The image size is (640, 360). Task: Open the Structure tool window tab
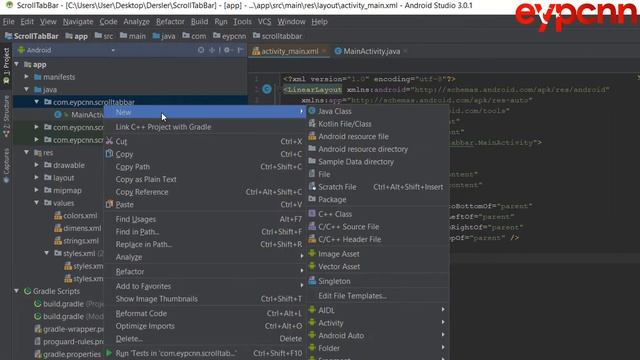(6, 116)
